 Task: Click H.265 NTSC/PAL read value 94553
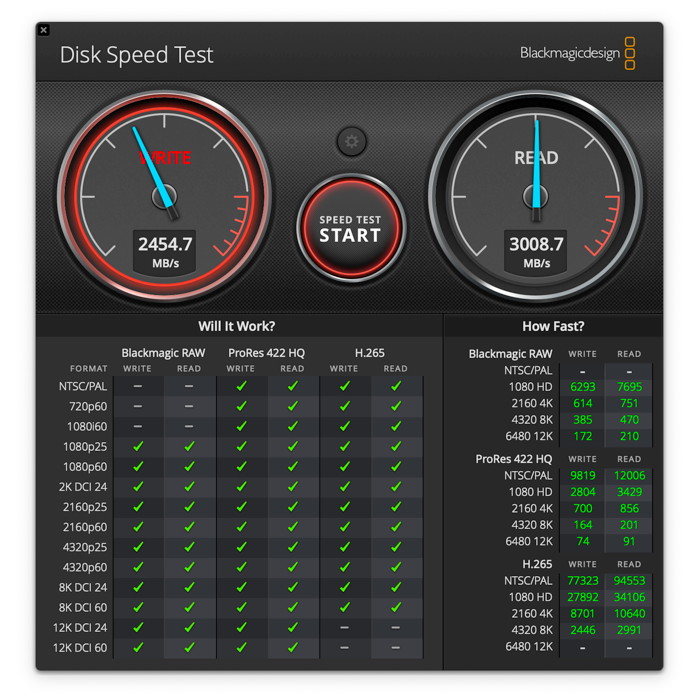629,580
